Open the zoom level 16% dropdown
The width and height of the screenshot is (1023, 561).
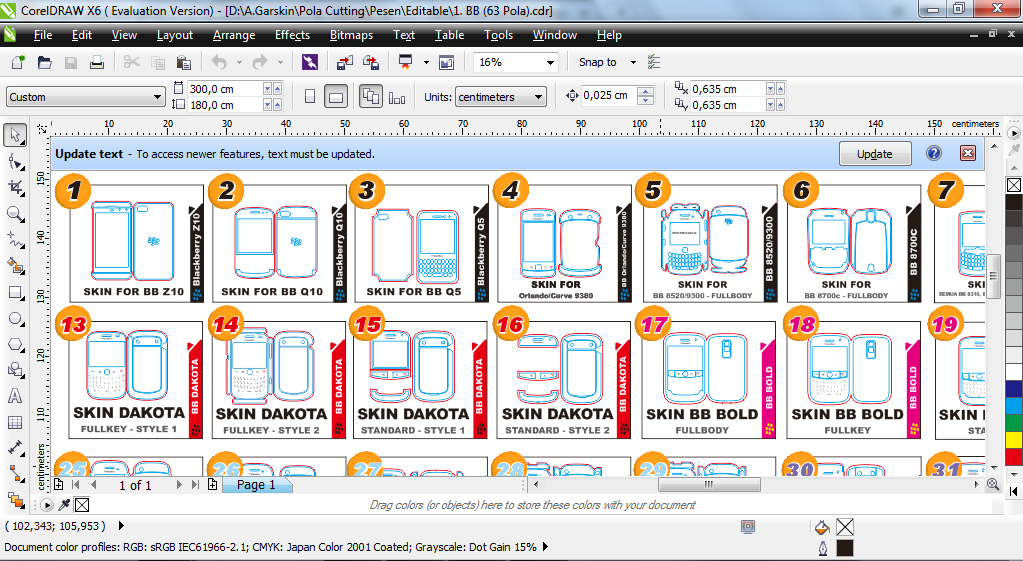pyautogui.click(x=550, y=62)
